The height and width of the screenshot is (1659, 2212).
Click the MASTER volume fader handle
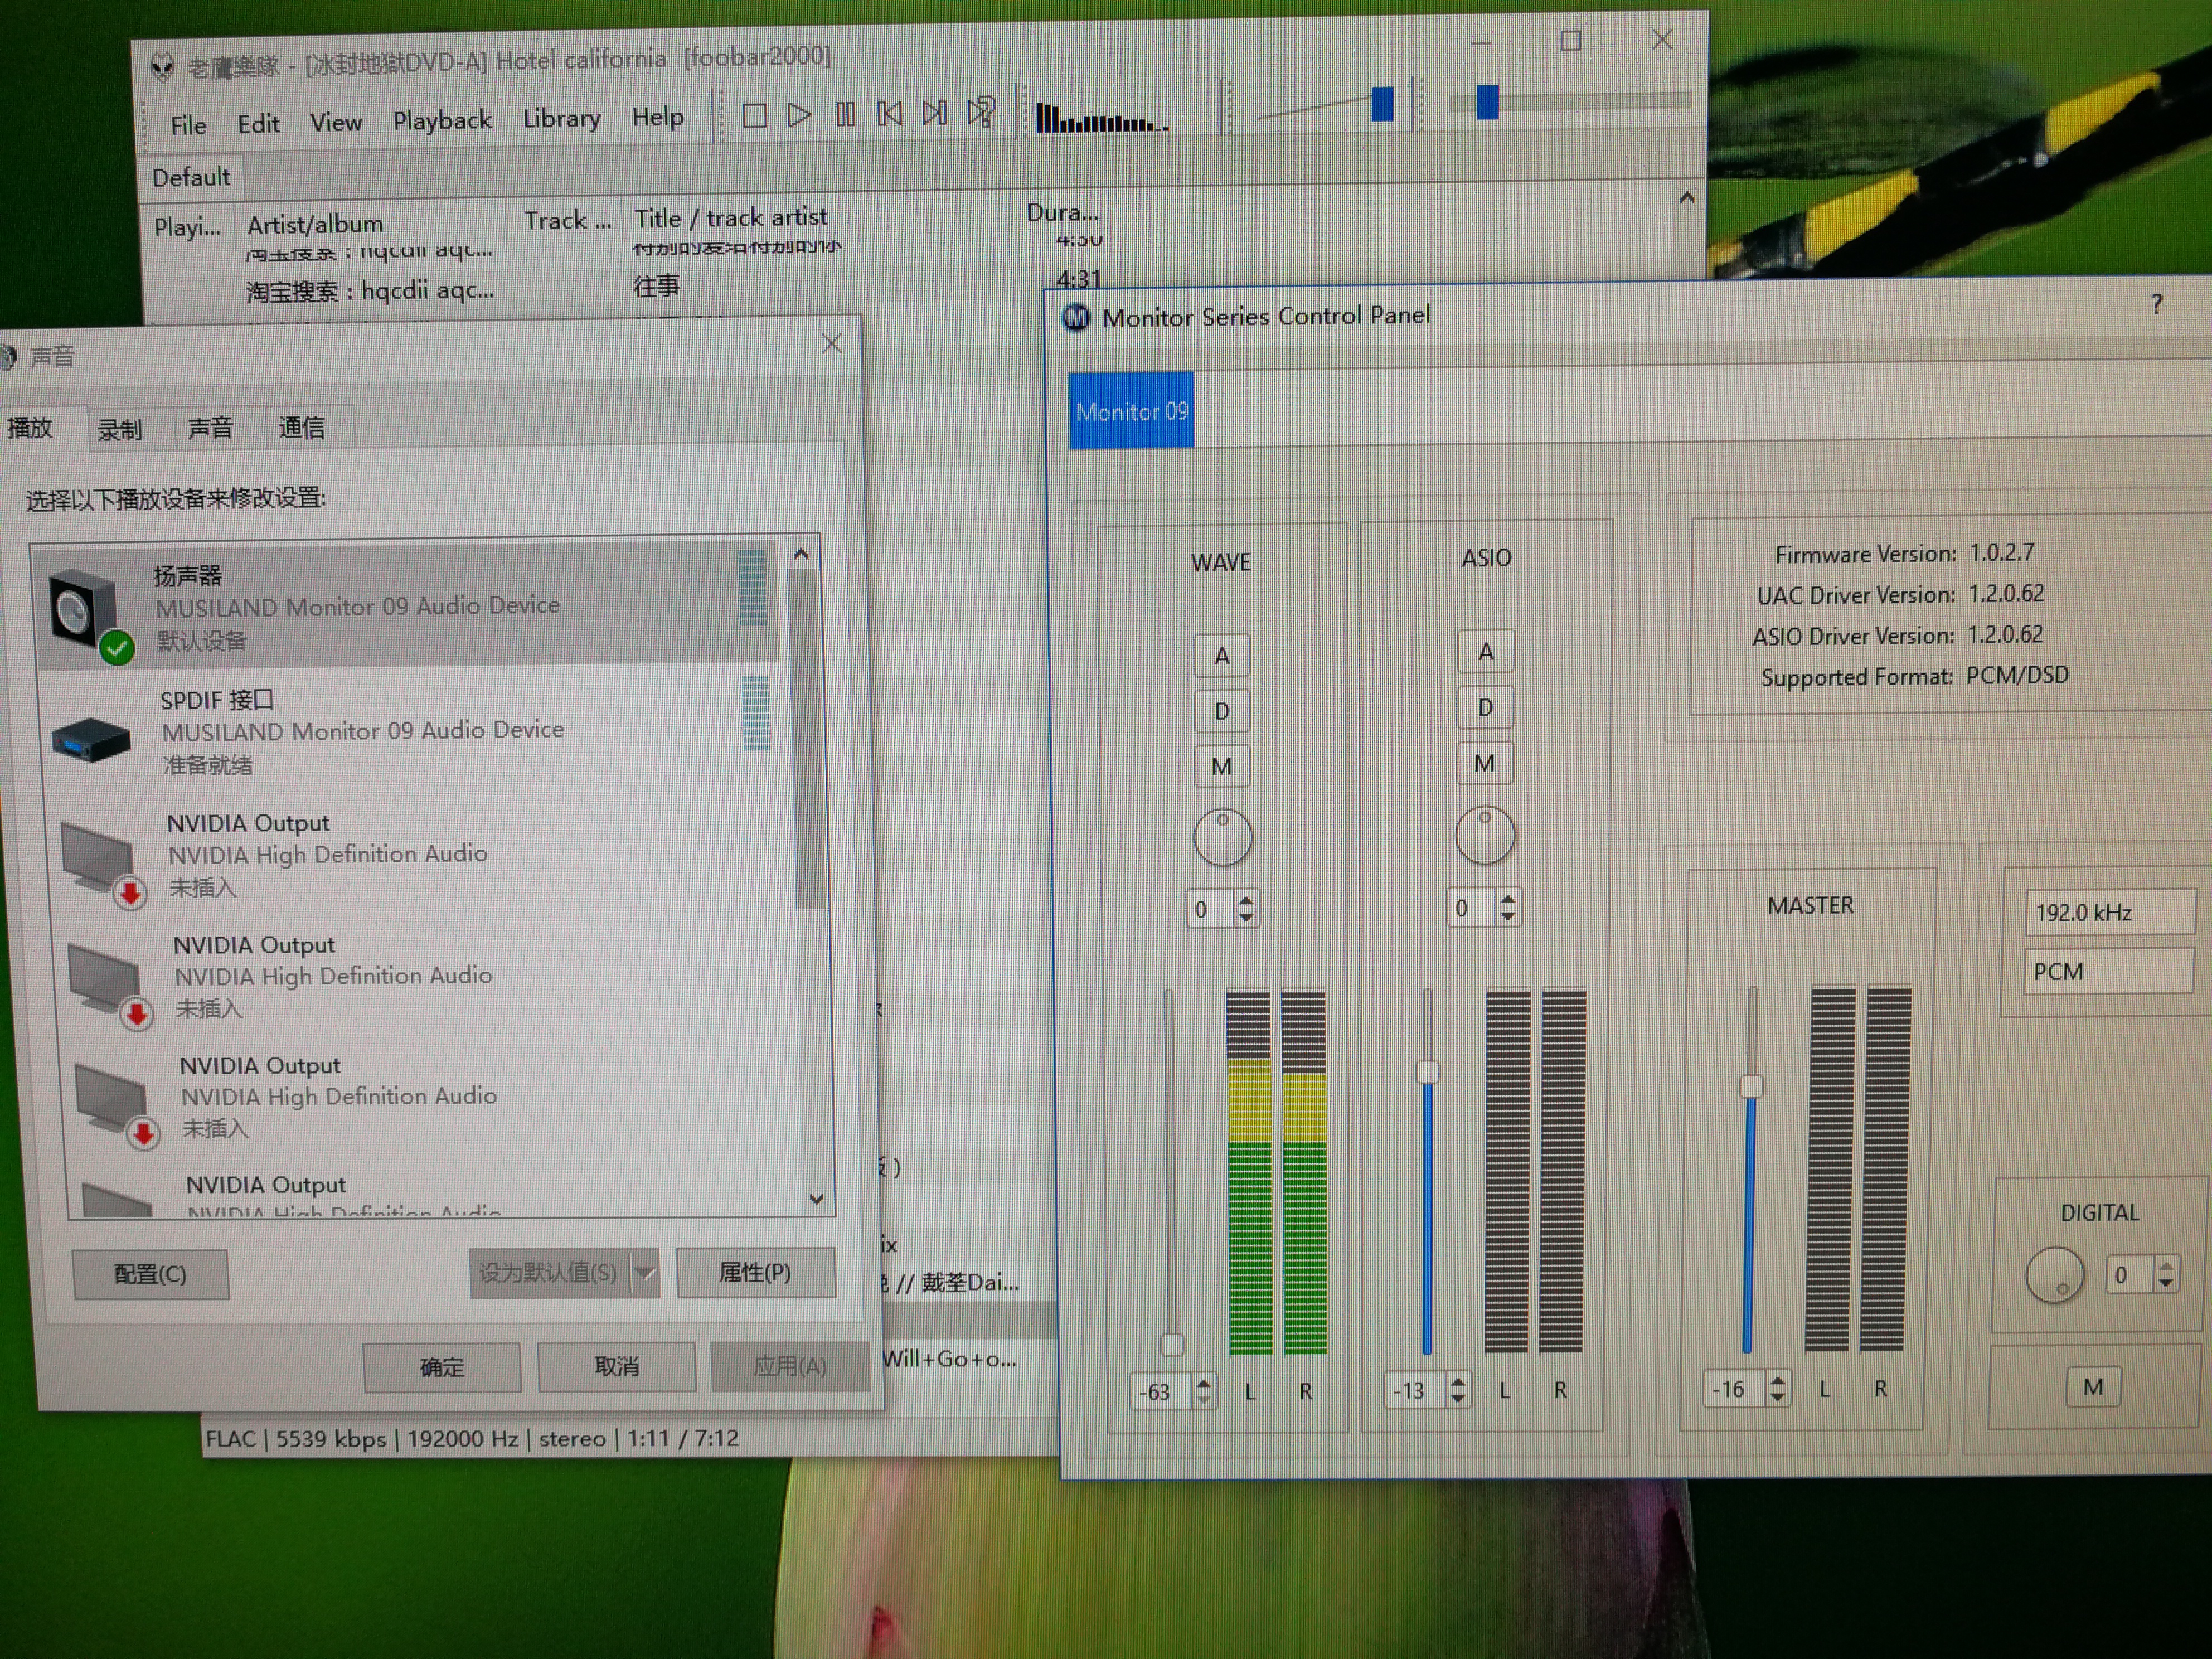click(x=1751, y=1086)
